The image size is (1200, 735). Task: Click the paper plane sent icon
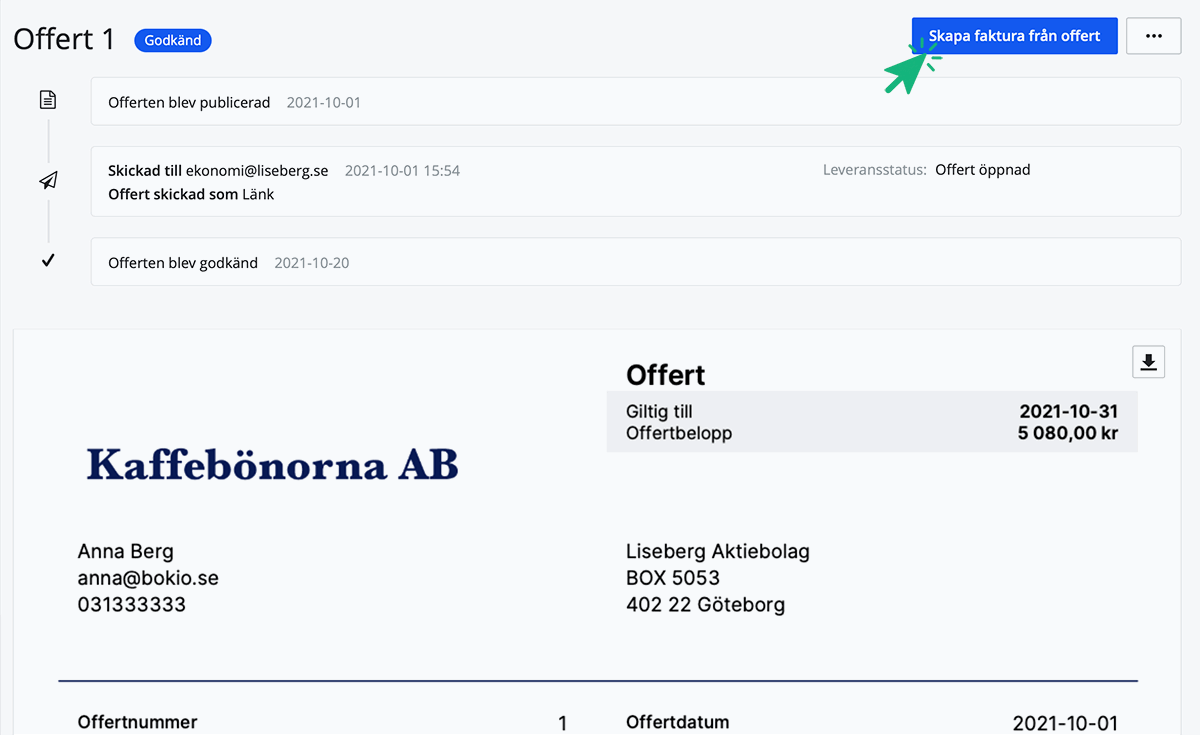48,180
